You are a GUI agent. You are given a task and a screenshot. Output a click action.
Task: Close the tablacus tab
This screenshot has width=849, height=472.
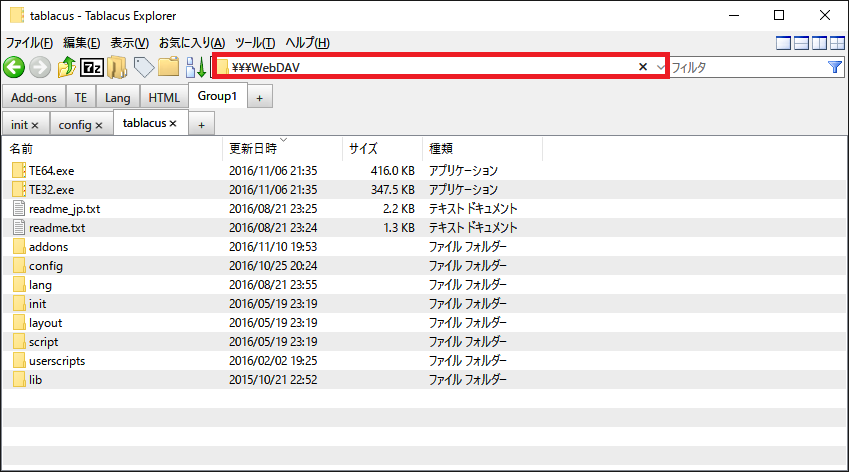point(173,123)
